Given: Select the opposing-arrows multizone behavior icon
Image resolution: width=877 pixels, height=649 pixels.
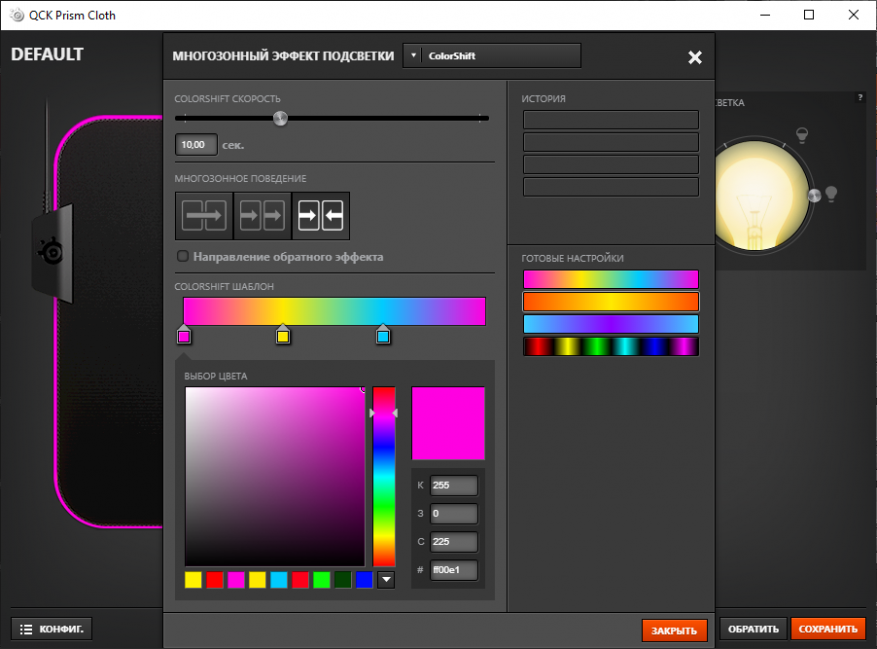Looking at the screenshot, I should coord(320,215).
